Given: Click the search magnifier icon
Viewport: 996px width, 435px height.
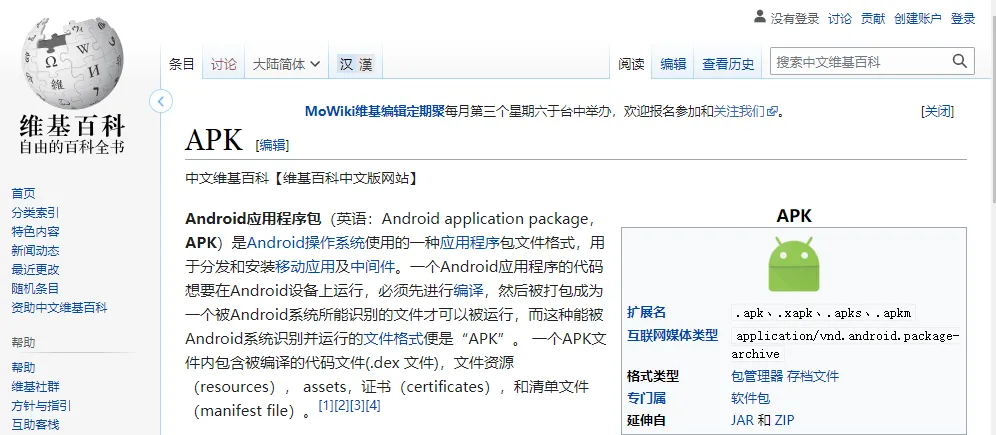Looking at the screenshot, I should pyautogui.click(x=959, y=62).
